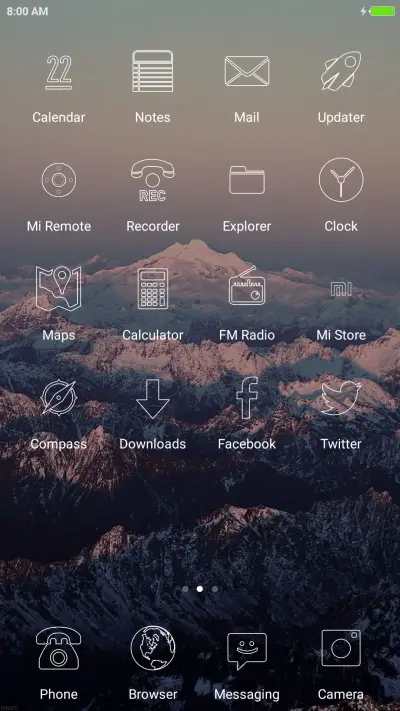The height and width of the screenshot is (711, 400).
Task: Launch the Camera dock icon
Action: tap(341, 648)
